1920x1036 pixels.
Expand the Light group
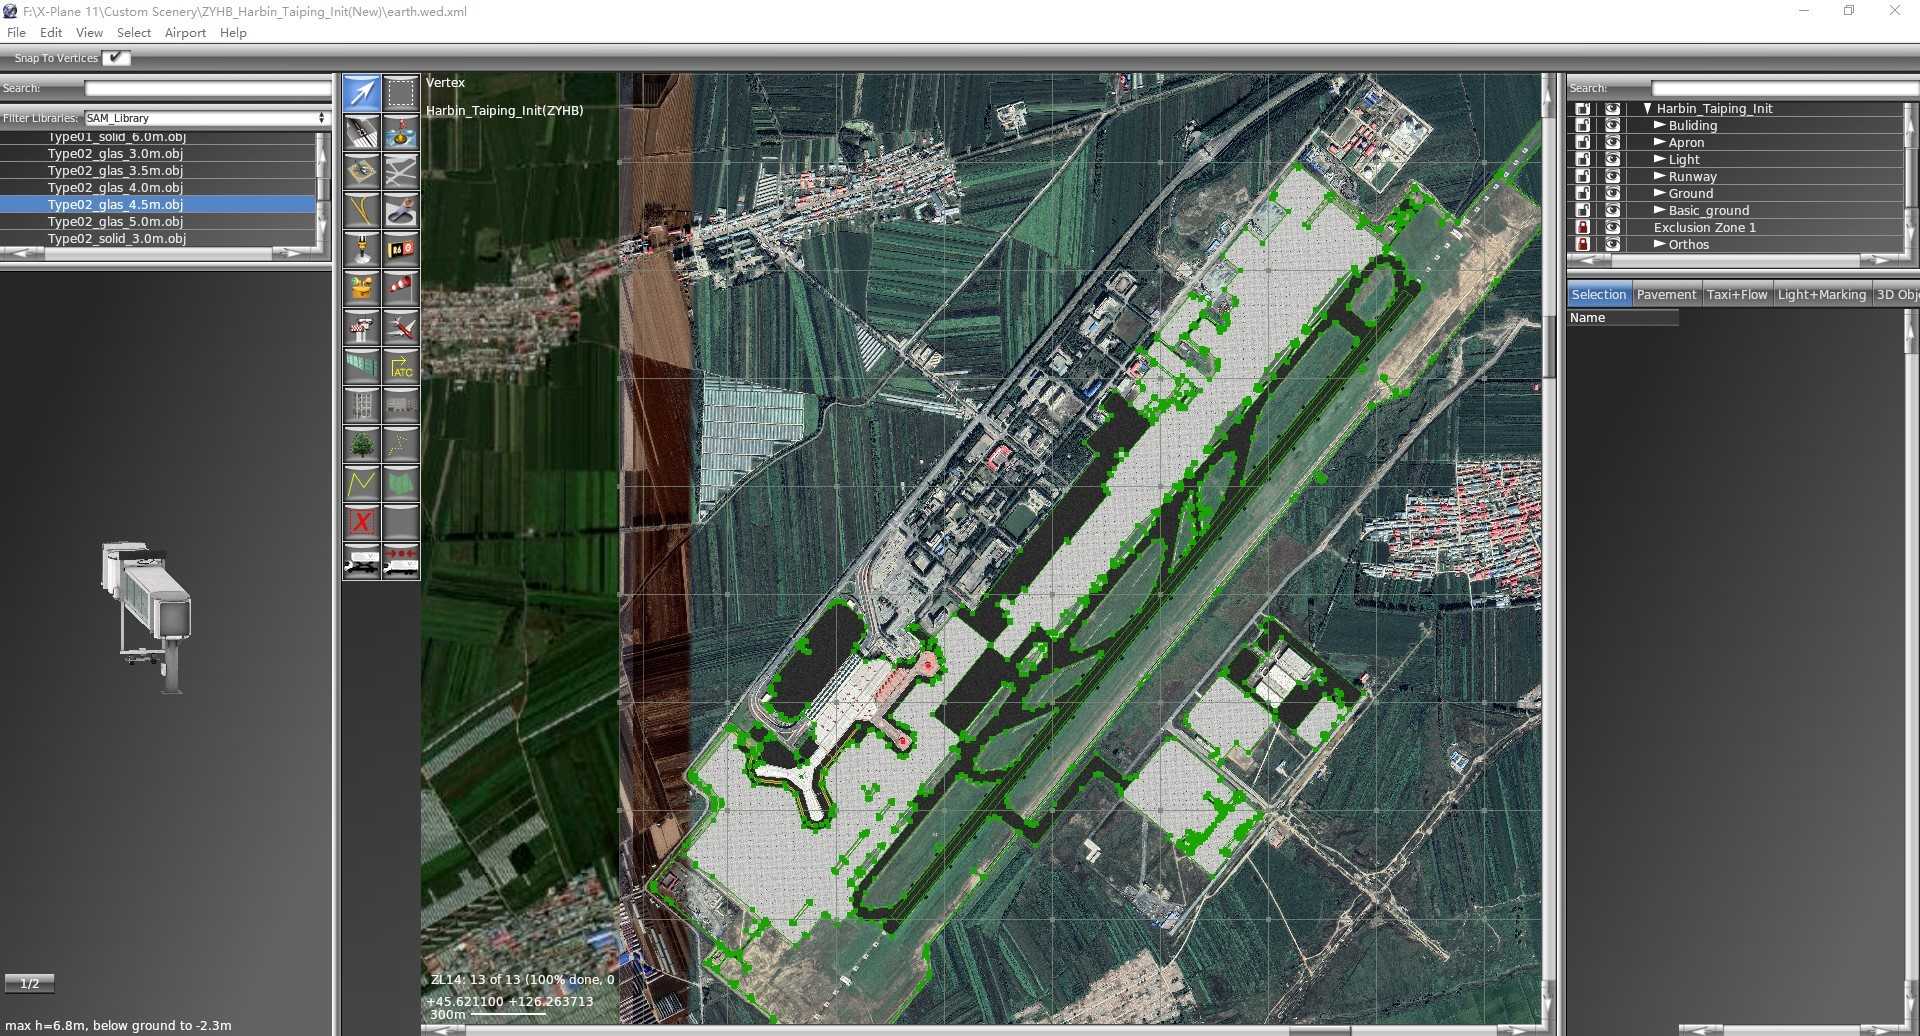[x=1659, y=159]
